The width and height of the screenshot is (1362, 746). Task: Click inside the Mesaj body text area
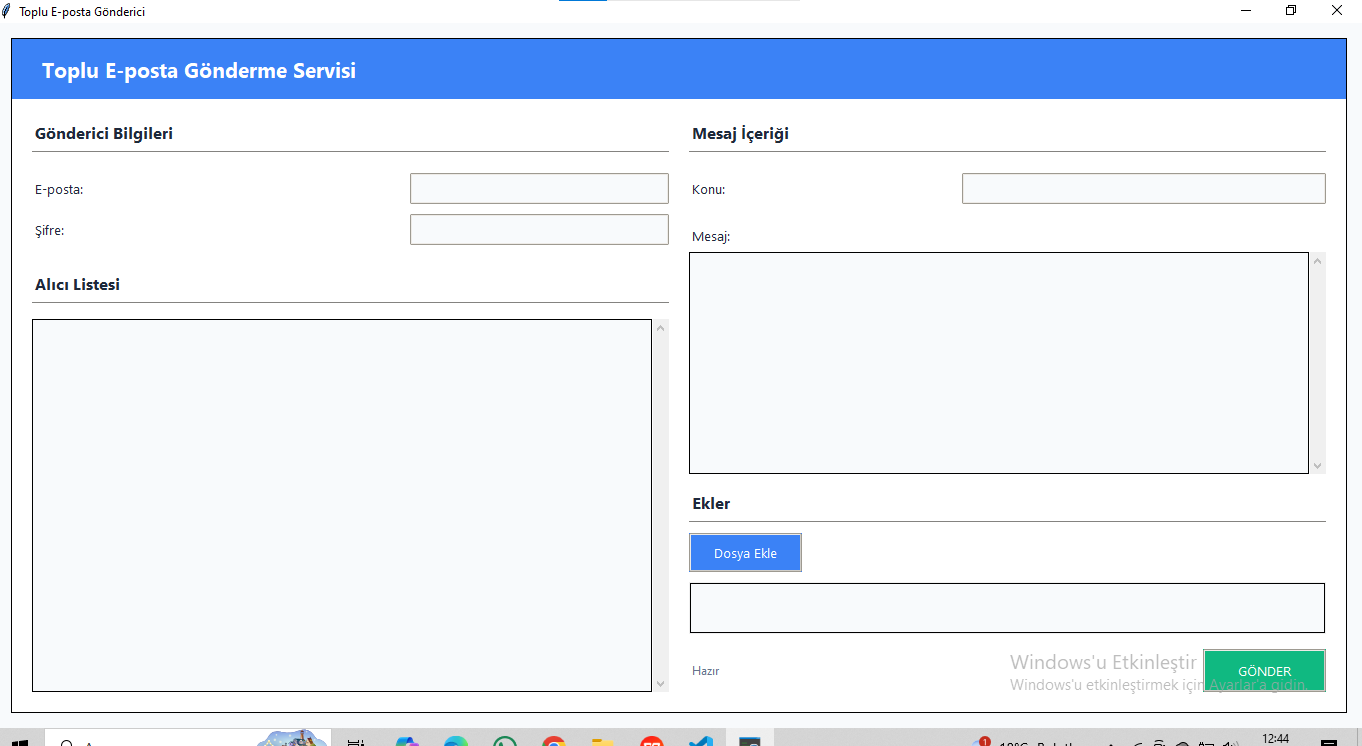(x=998, y=363)
